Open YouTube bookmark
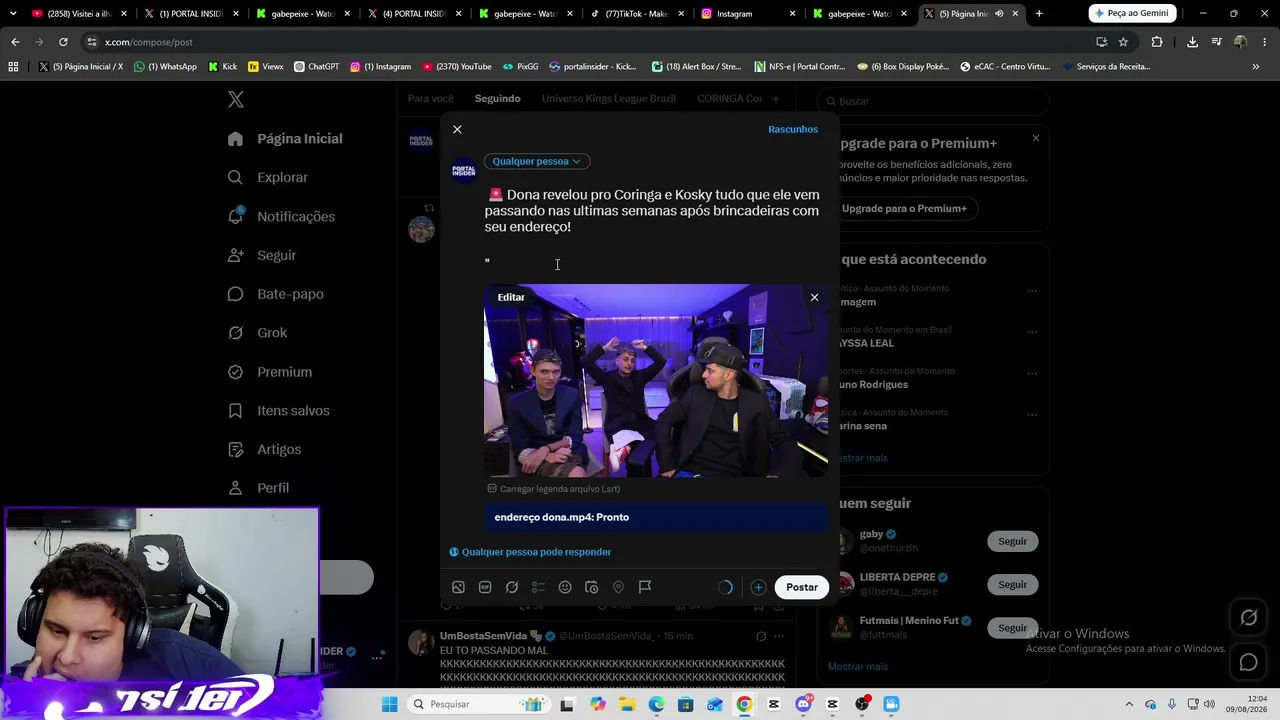The image size is (1280, 720). [x=457, y=67]
